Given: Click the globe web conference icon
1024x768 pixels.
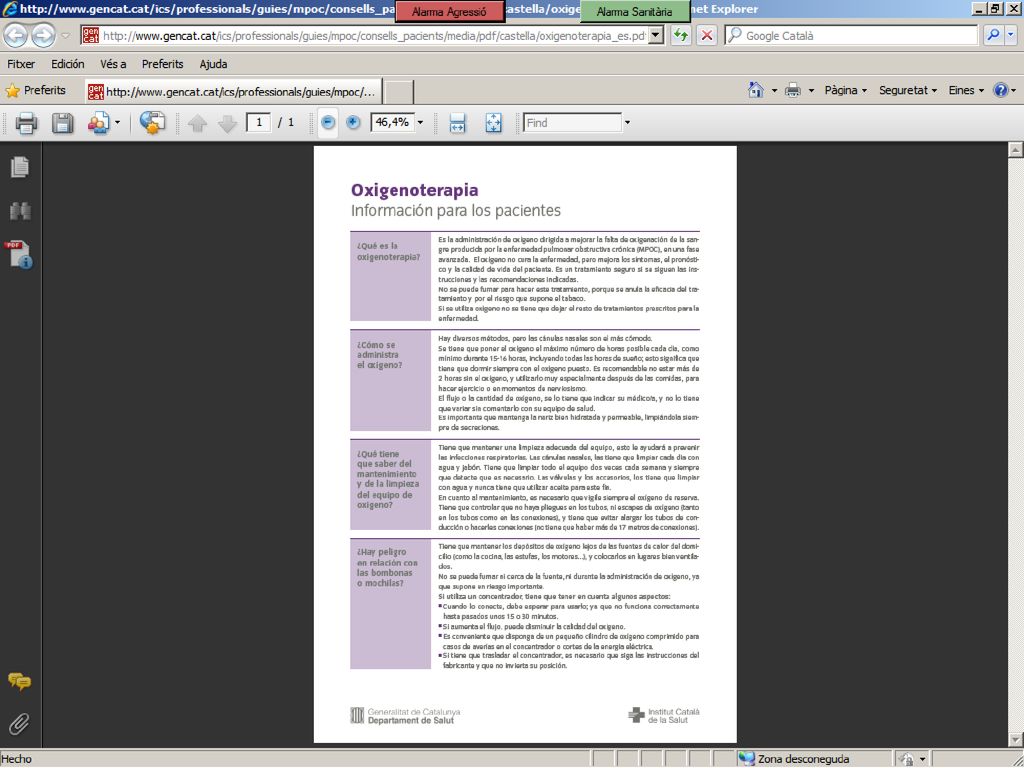Looking at the screenshot, I should pos(152,123).
